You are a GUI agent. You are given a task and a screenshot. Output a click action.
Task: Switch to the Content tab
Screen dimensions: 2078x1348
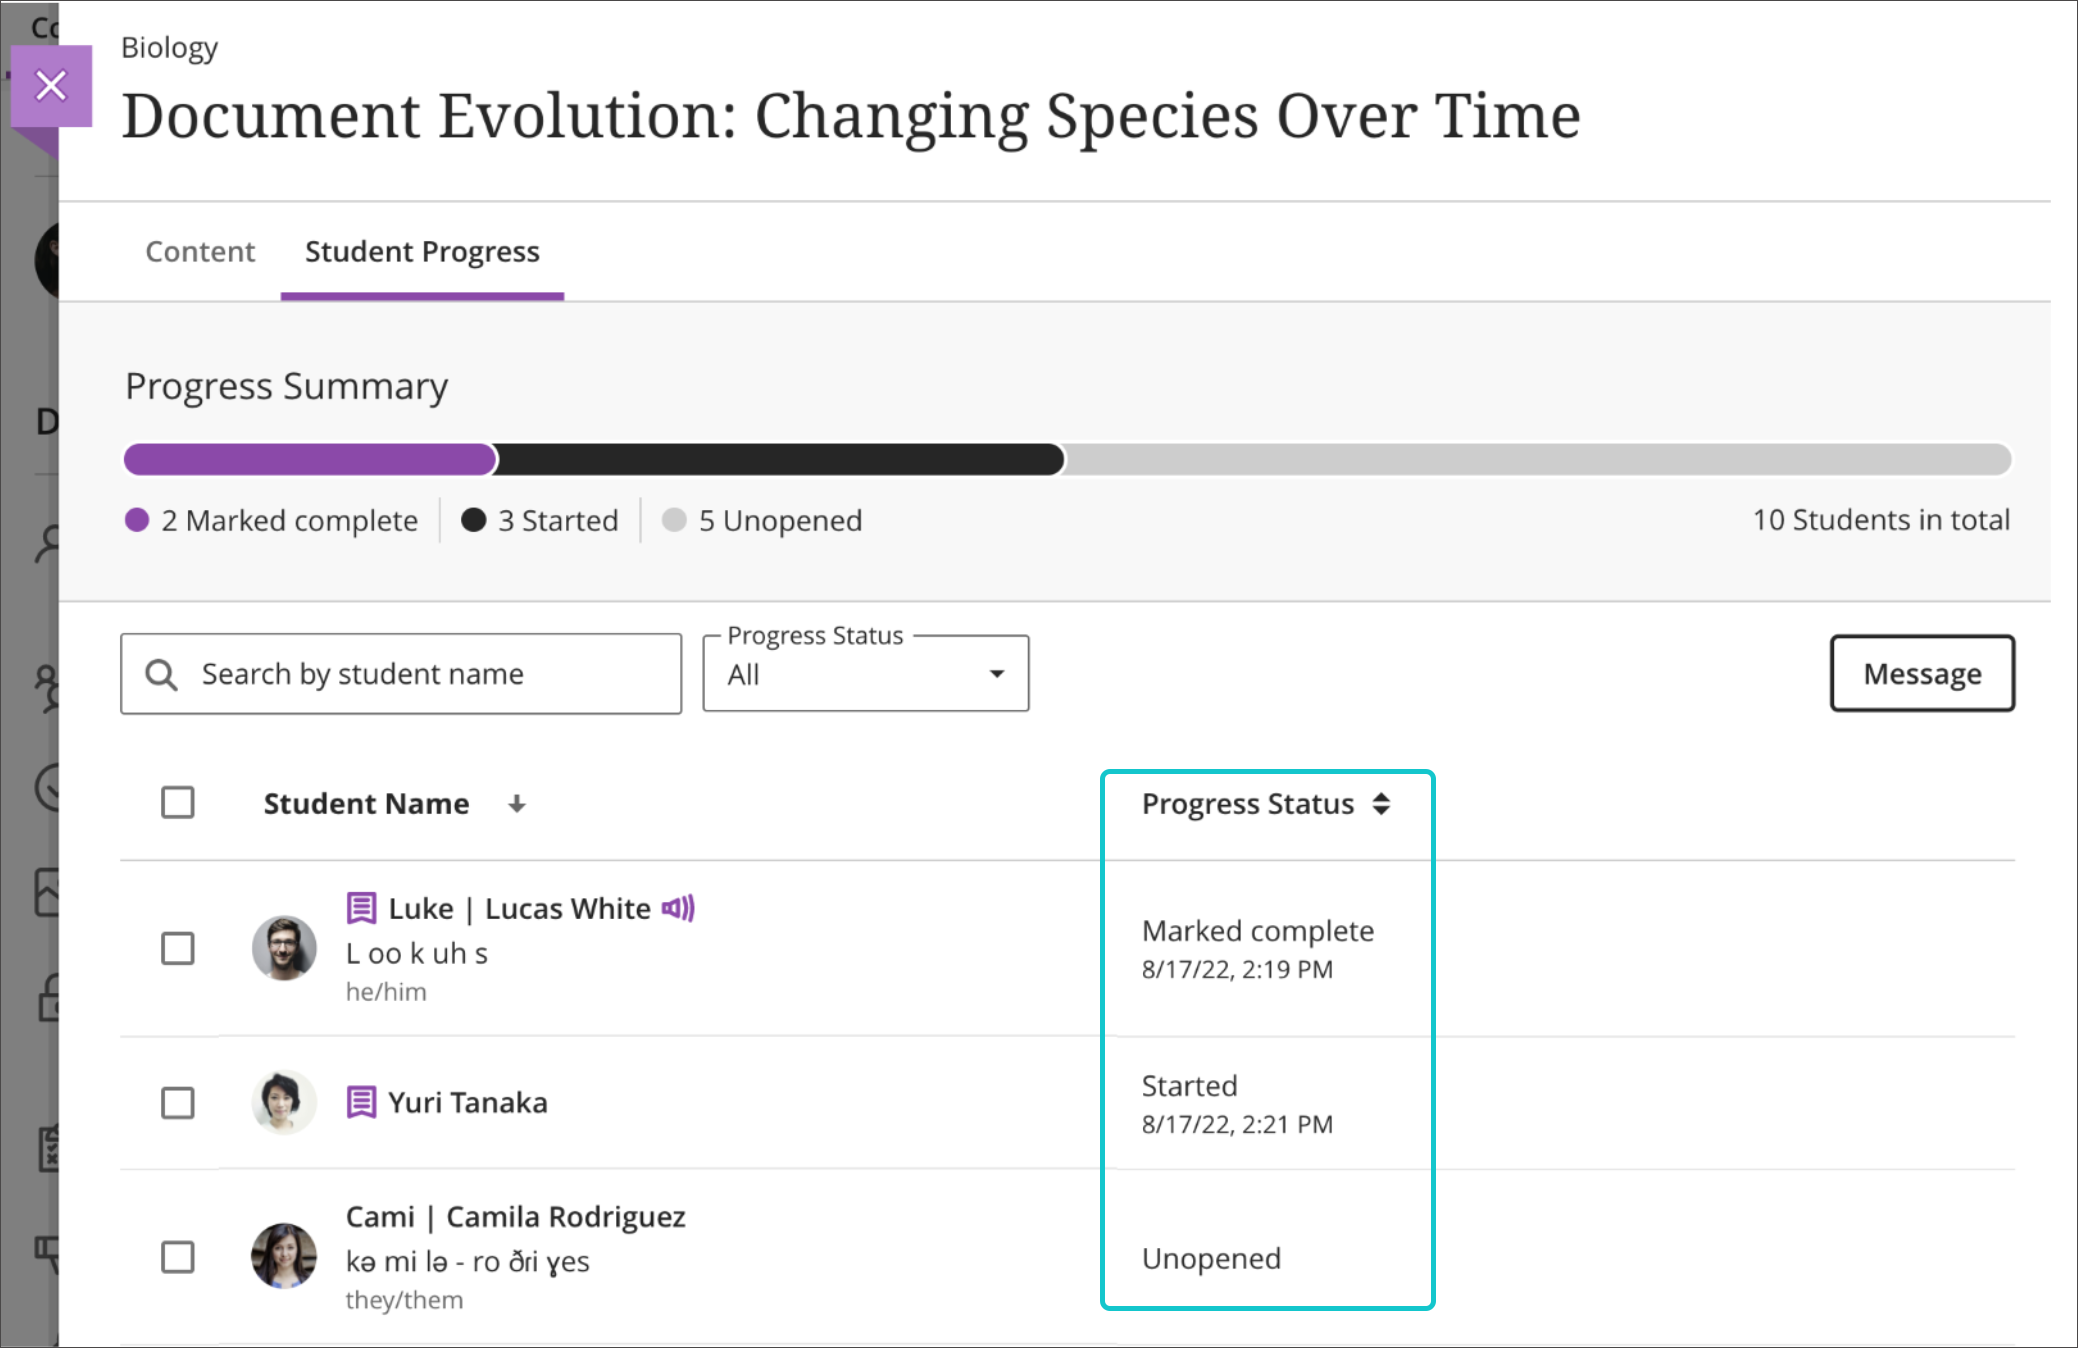coord(200,252)
